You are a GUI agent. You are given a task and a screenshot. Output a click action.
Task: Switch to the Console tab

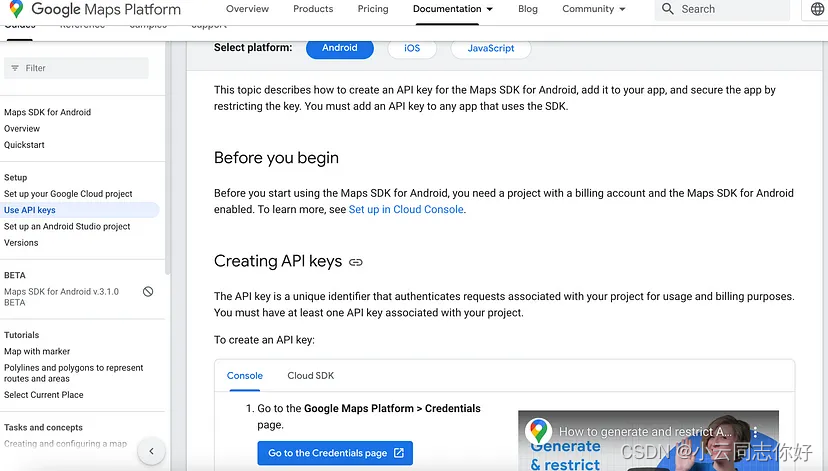244,375
